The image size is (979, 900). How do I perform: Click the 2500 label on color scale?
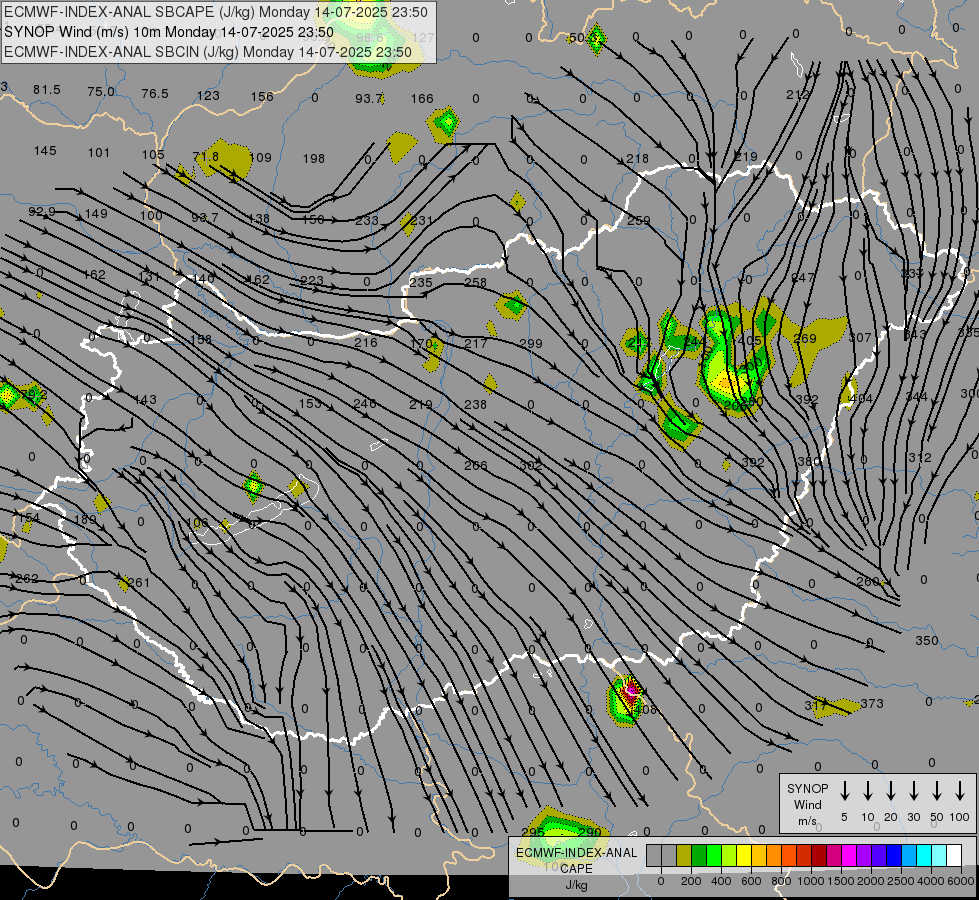point(900,881)
